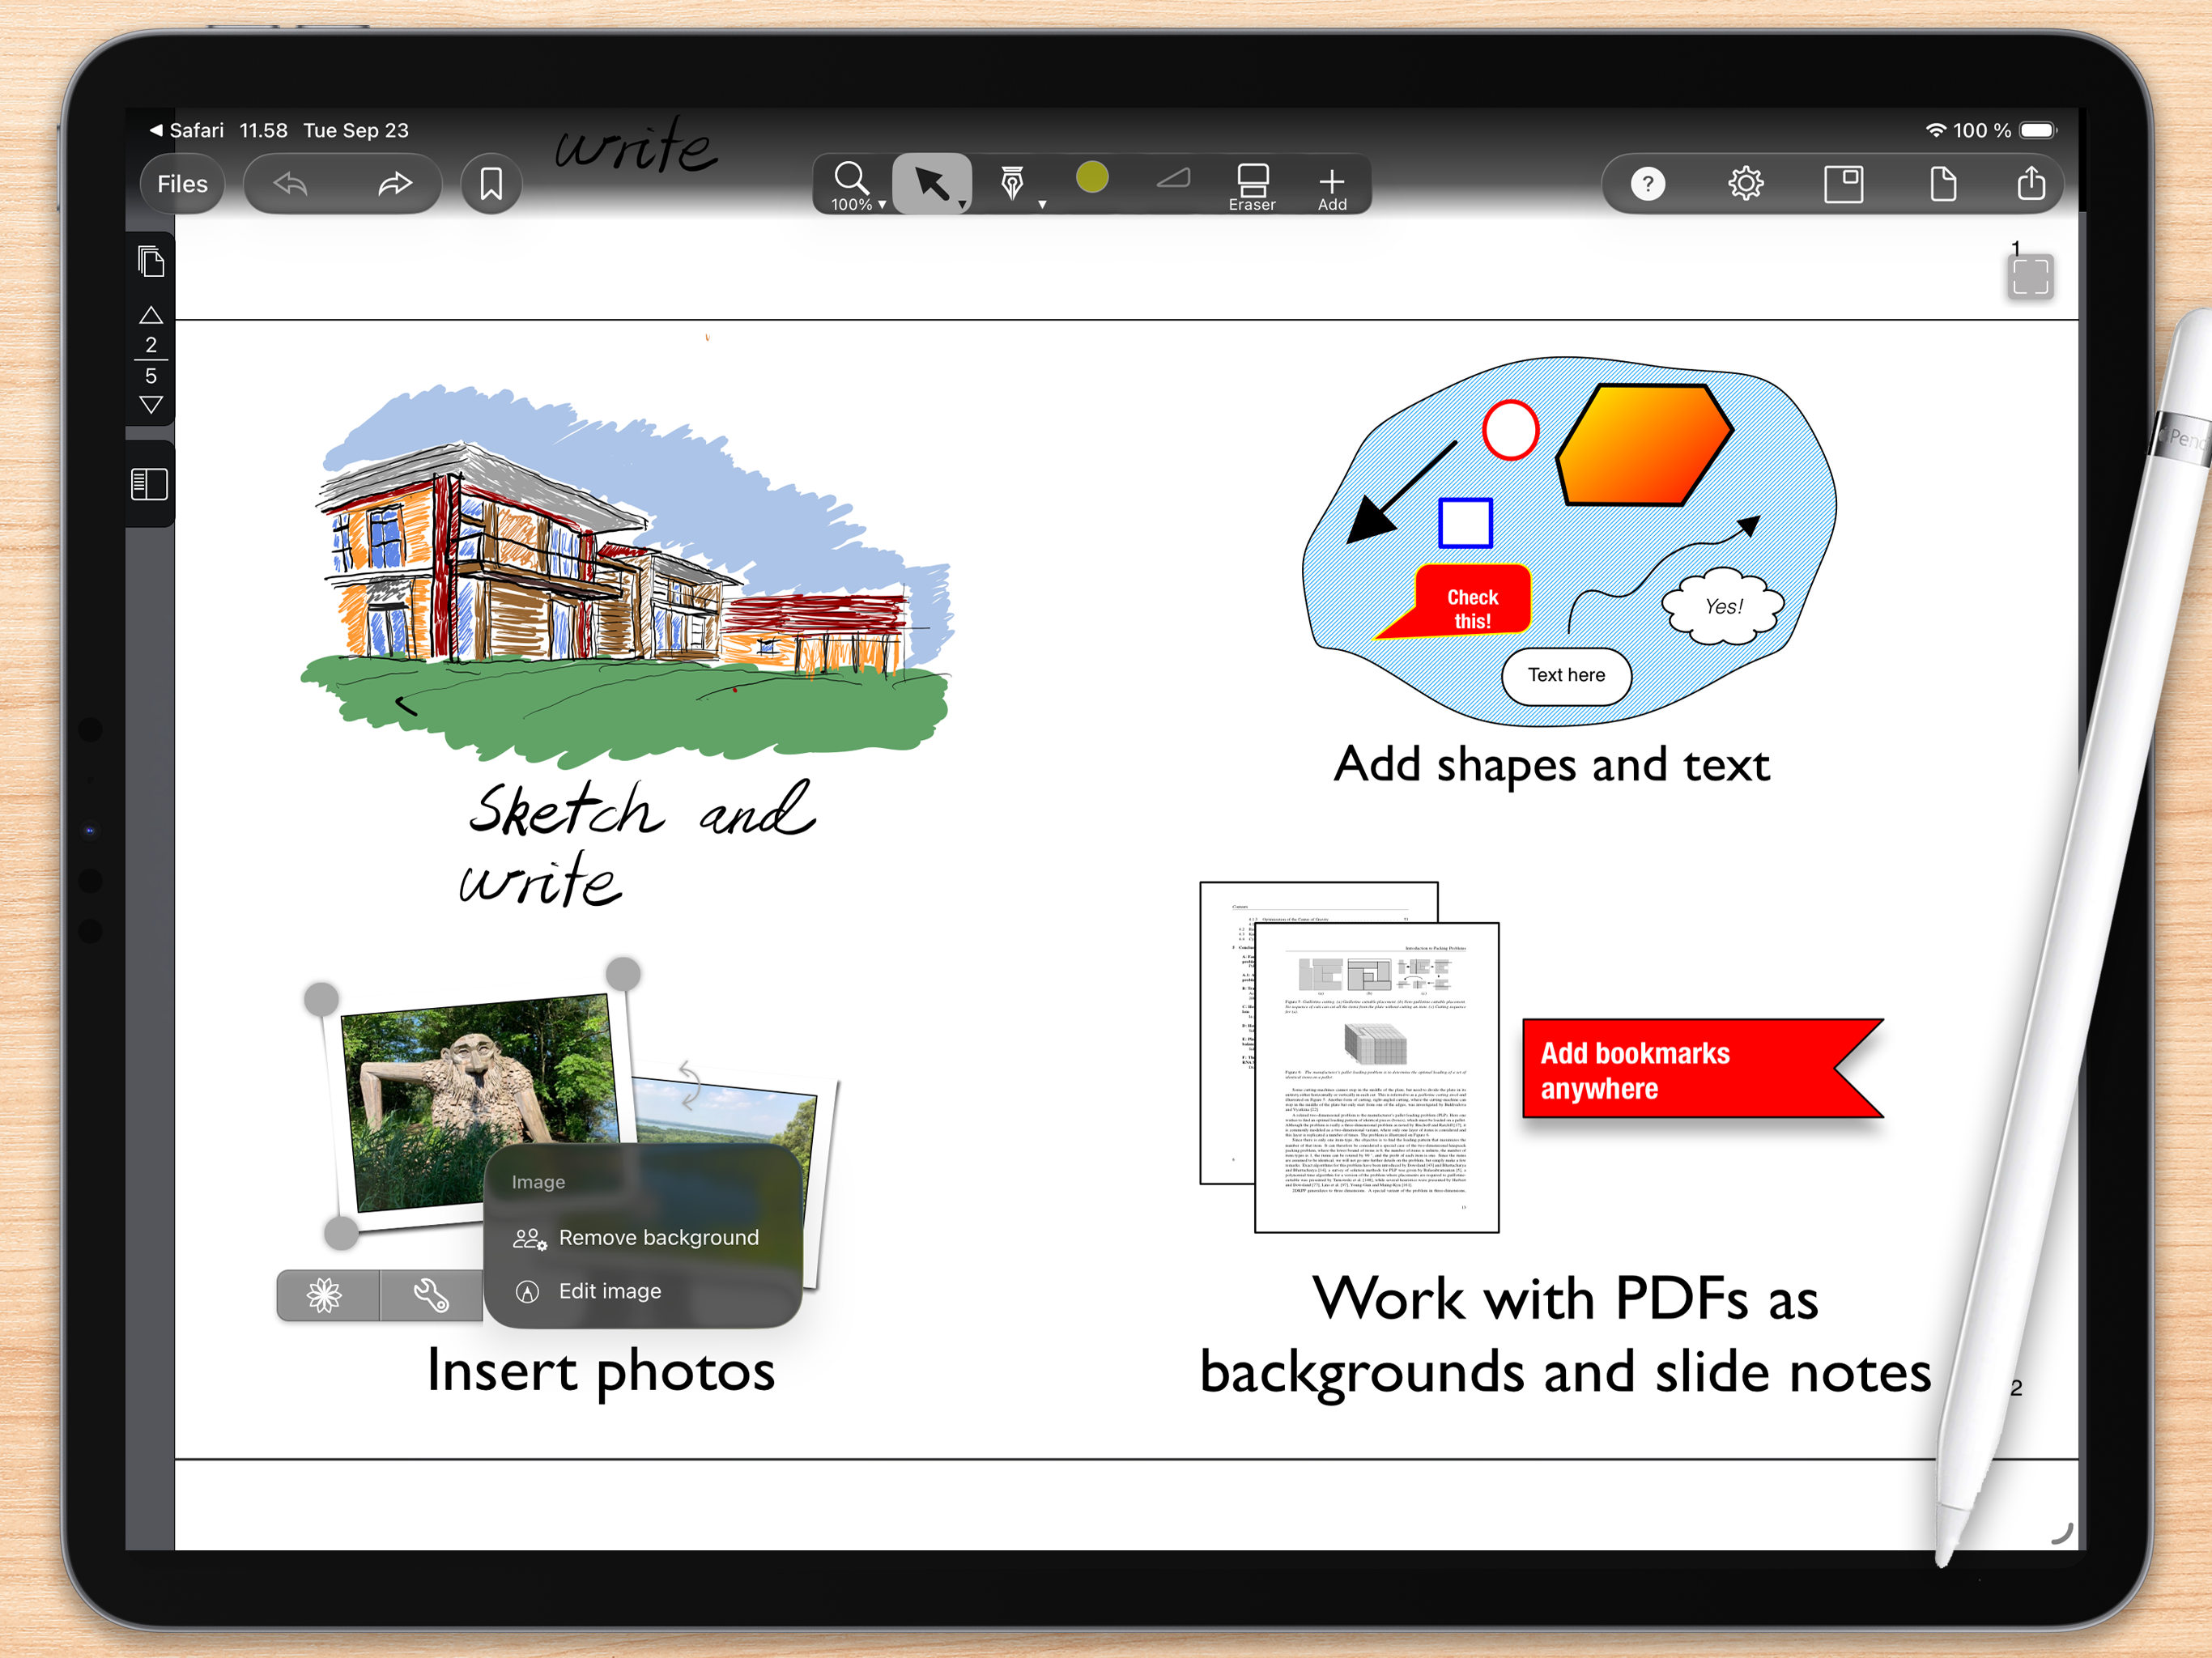Toggle the sidebar panel view
Image resolution: width=2212 pixels, height=1658 pixels.
(150, 484)
